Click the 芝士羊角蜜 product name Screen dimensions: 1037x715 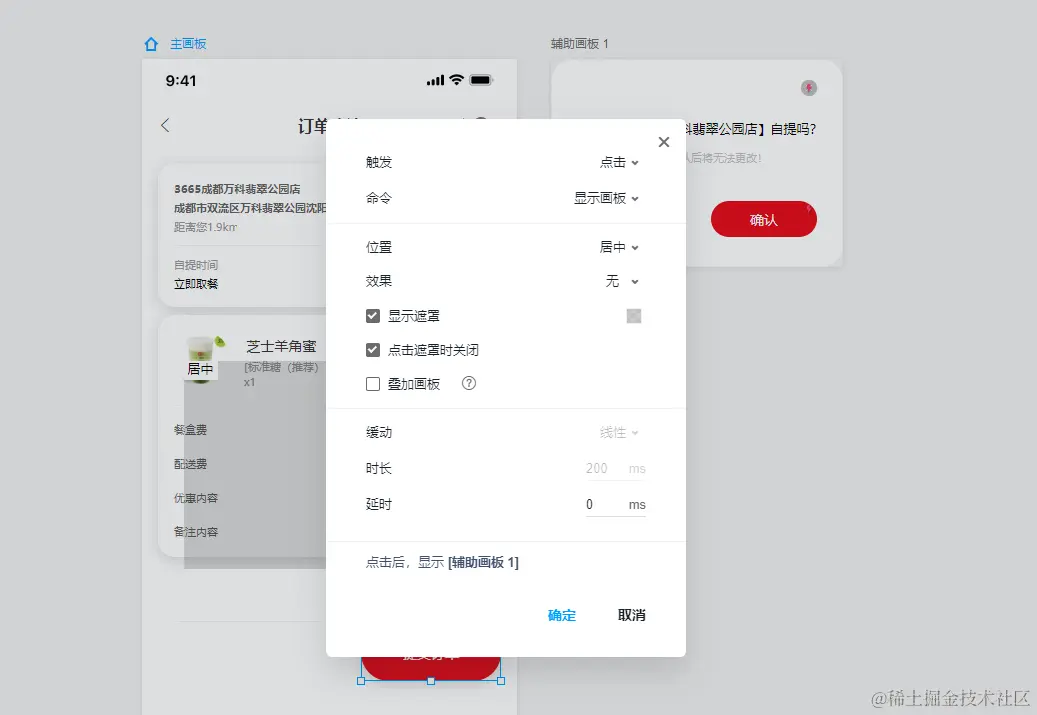point(281,346)
